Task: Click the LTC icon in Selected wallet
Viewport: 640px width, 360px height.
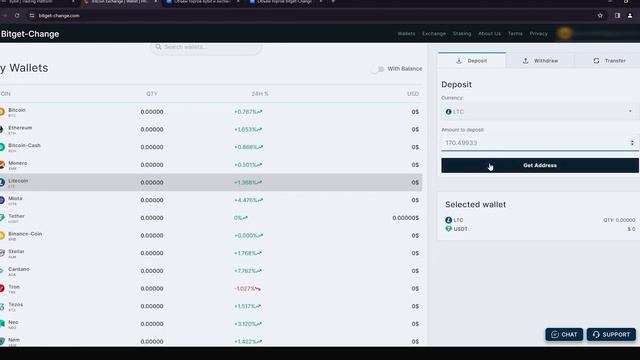Action: tap(449, 220)
